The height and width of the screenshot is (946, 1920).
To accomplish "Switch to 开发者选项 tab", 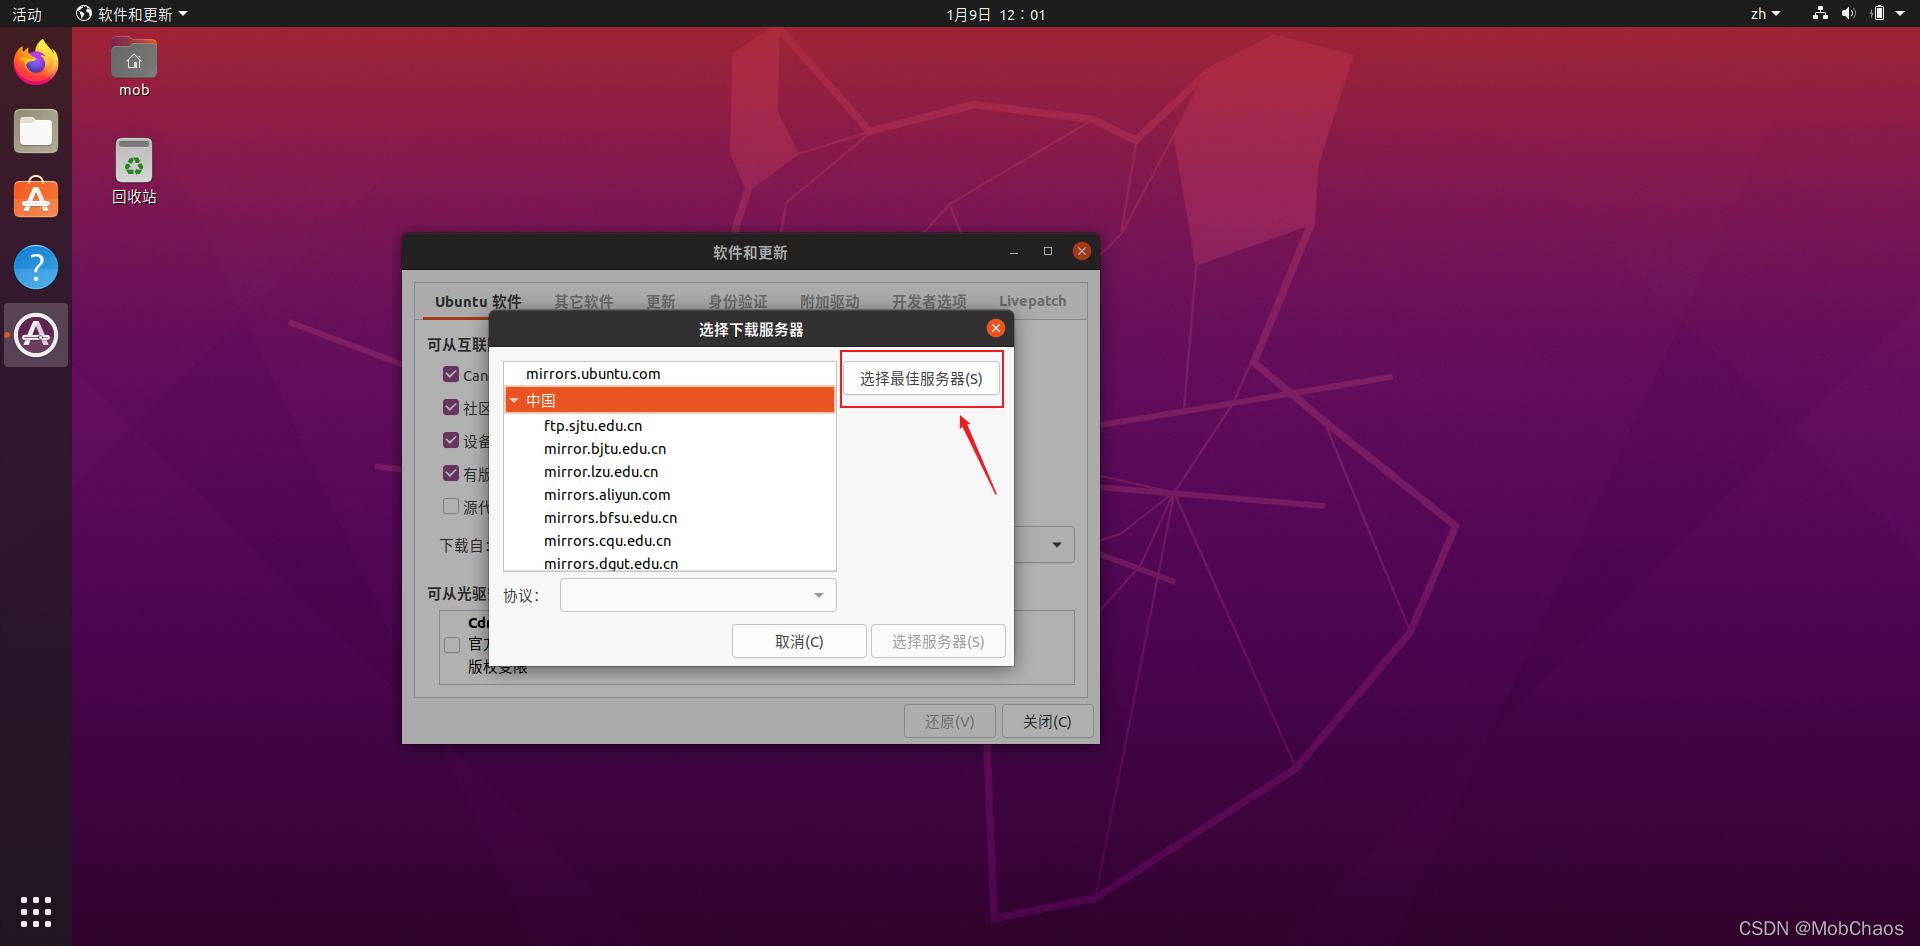I will tap(929, 301).
